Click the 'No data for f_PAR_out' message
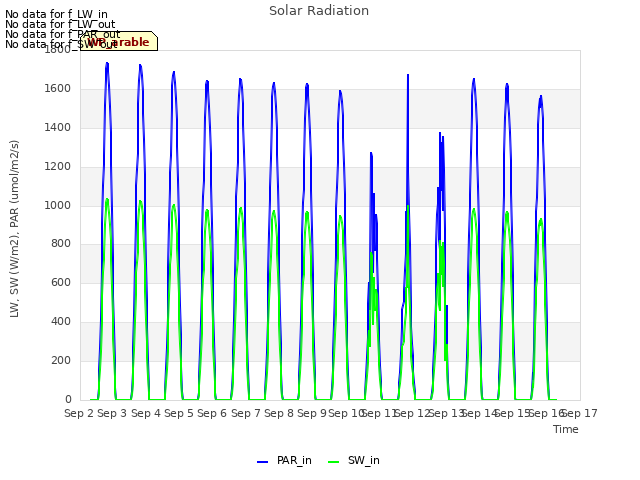640x480 pixels. 62,34
